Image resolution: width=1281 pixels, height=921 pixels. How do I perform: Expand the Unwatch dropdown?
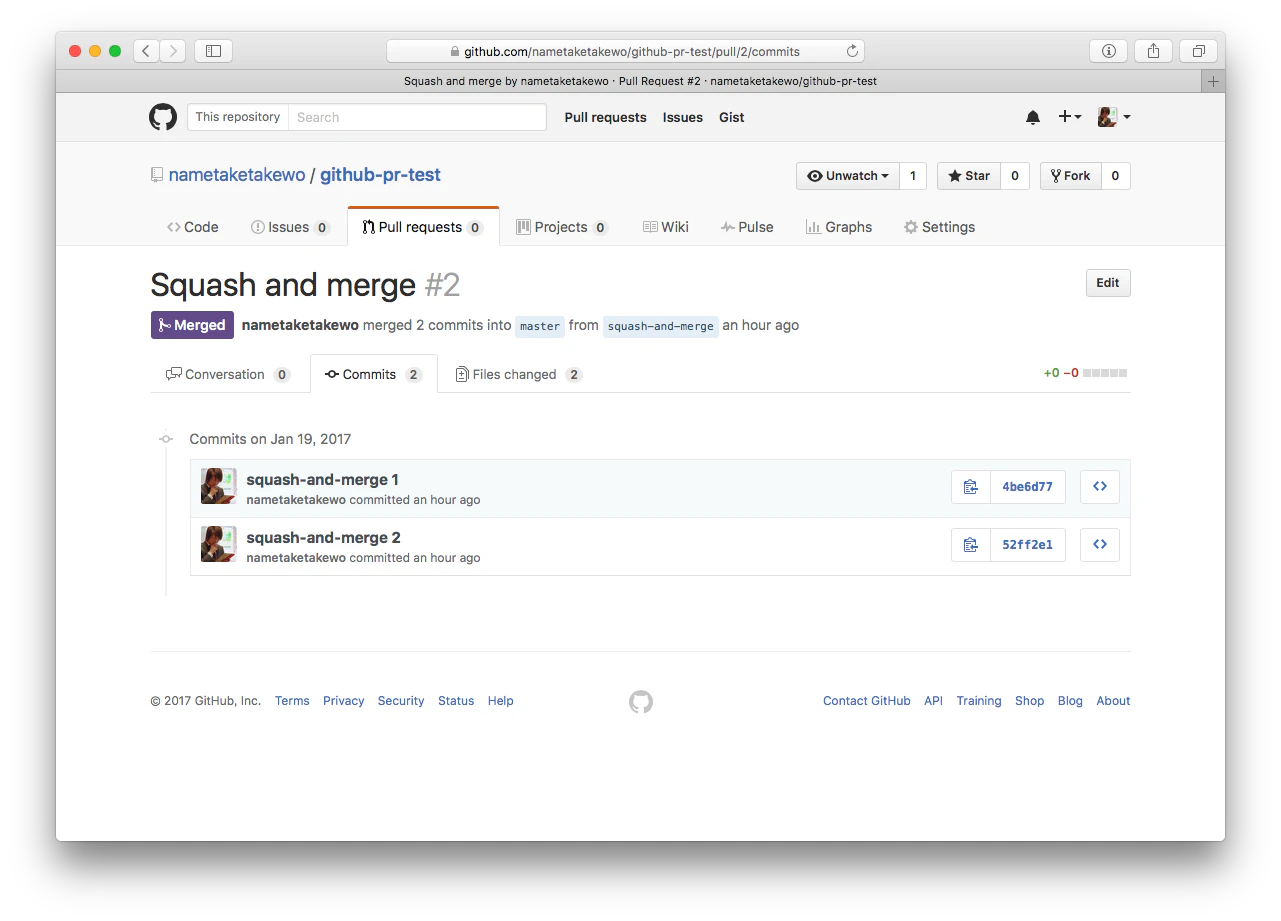pos(848,176)
